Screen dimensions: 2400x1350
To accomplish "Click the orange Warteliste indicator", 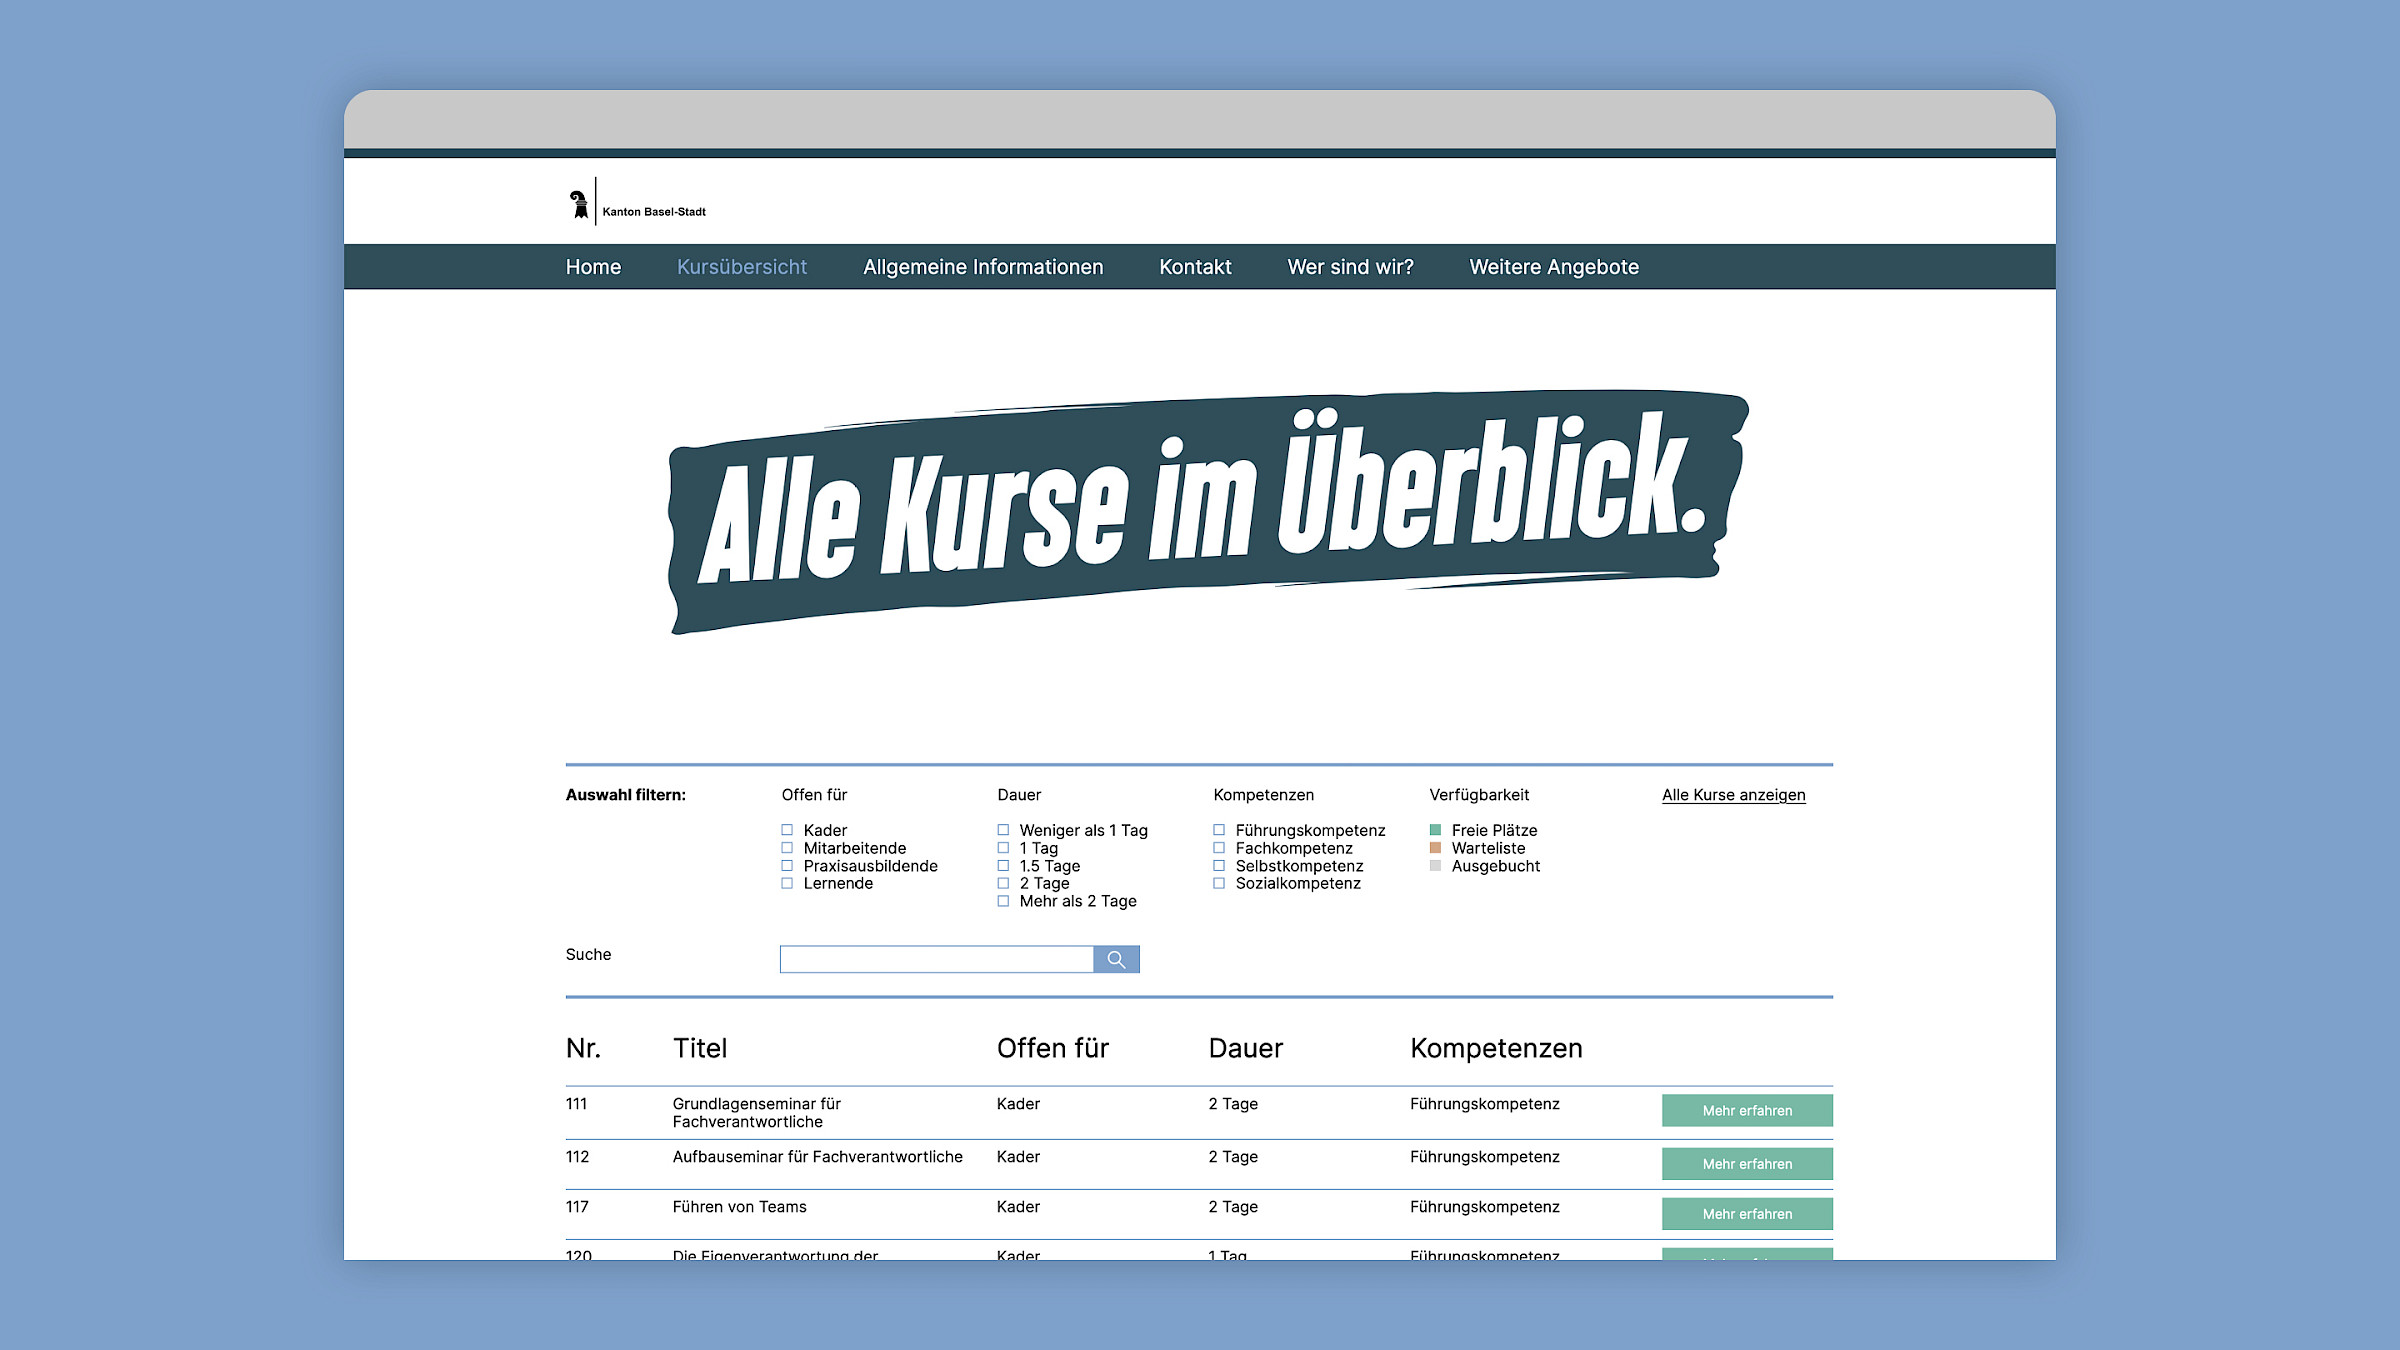I will 1435,848.
